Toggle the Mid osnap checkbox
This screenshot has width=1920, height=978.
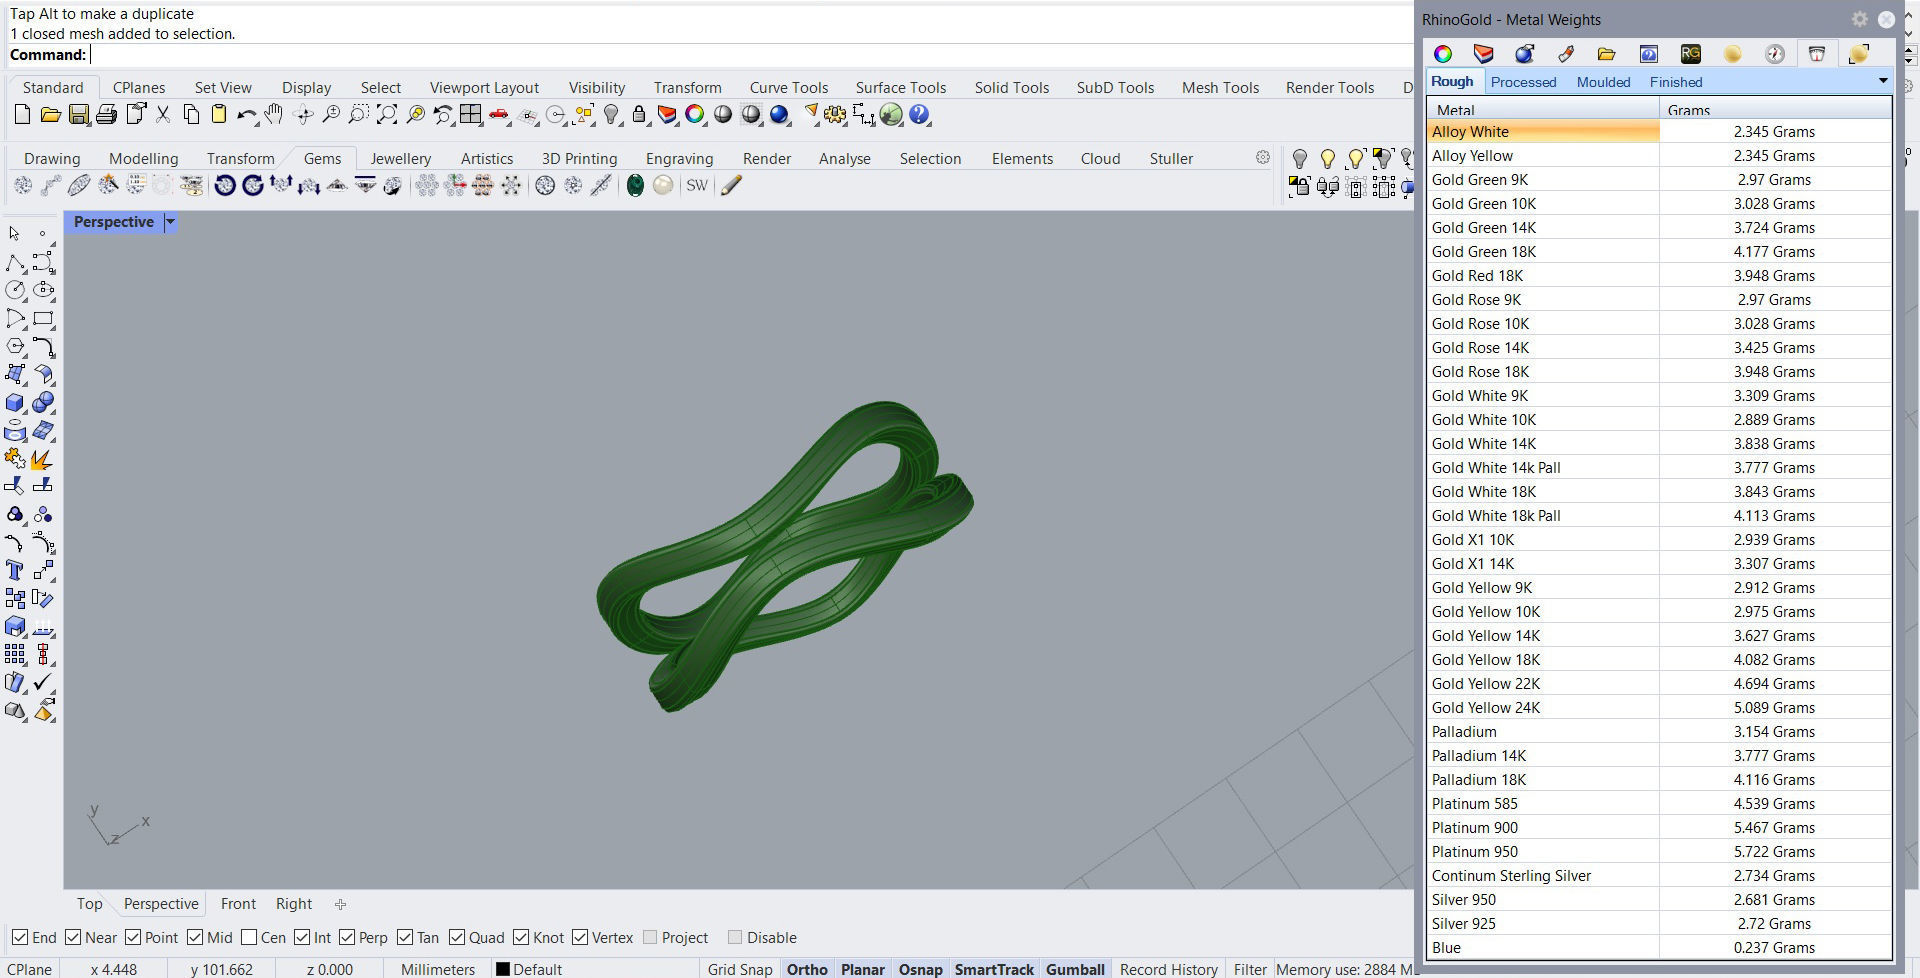(195, 937)
